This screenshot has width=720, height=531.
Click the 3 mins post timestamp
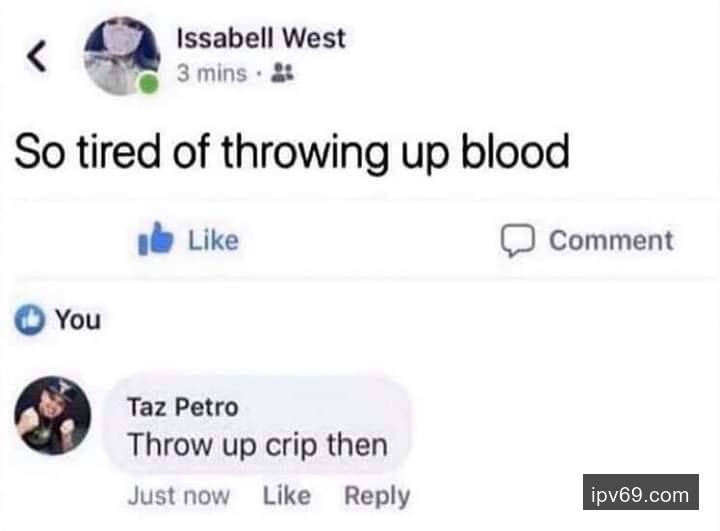212,73
